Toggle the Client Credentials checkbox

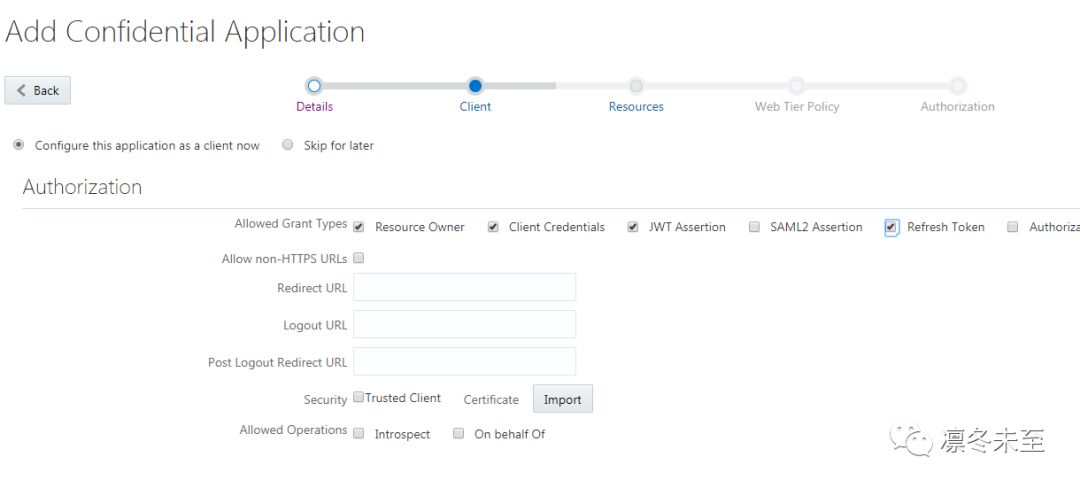[x=493, y=227]
